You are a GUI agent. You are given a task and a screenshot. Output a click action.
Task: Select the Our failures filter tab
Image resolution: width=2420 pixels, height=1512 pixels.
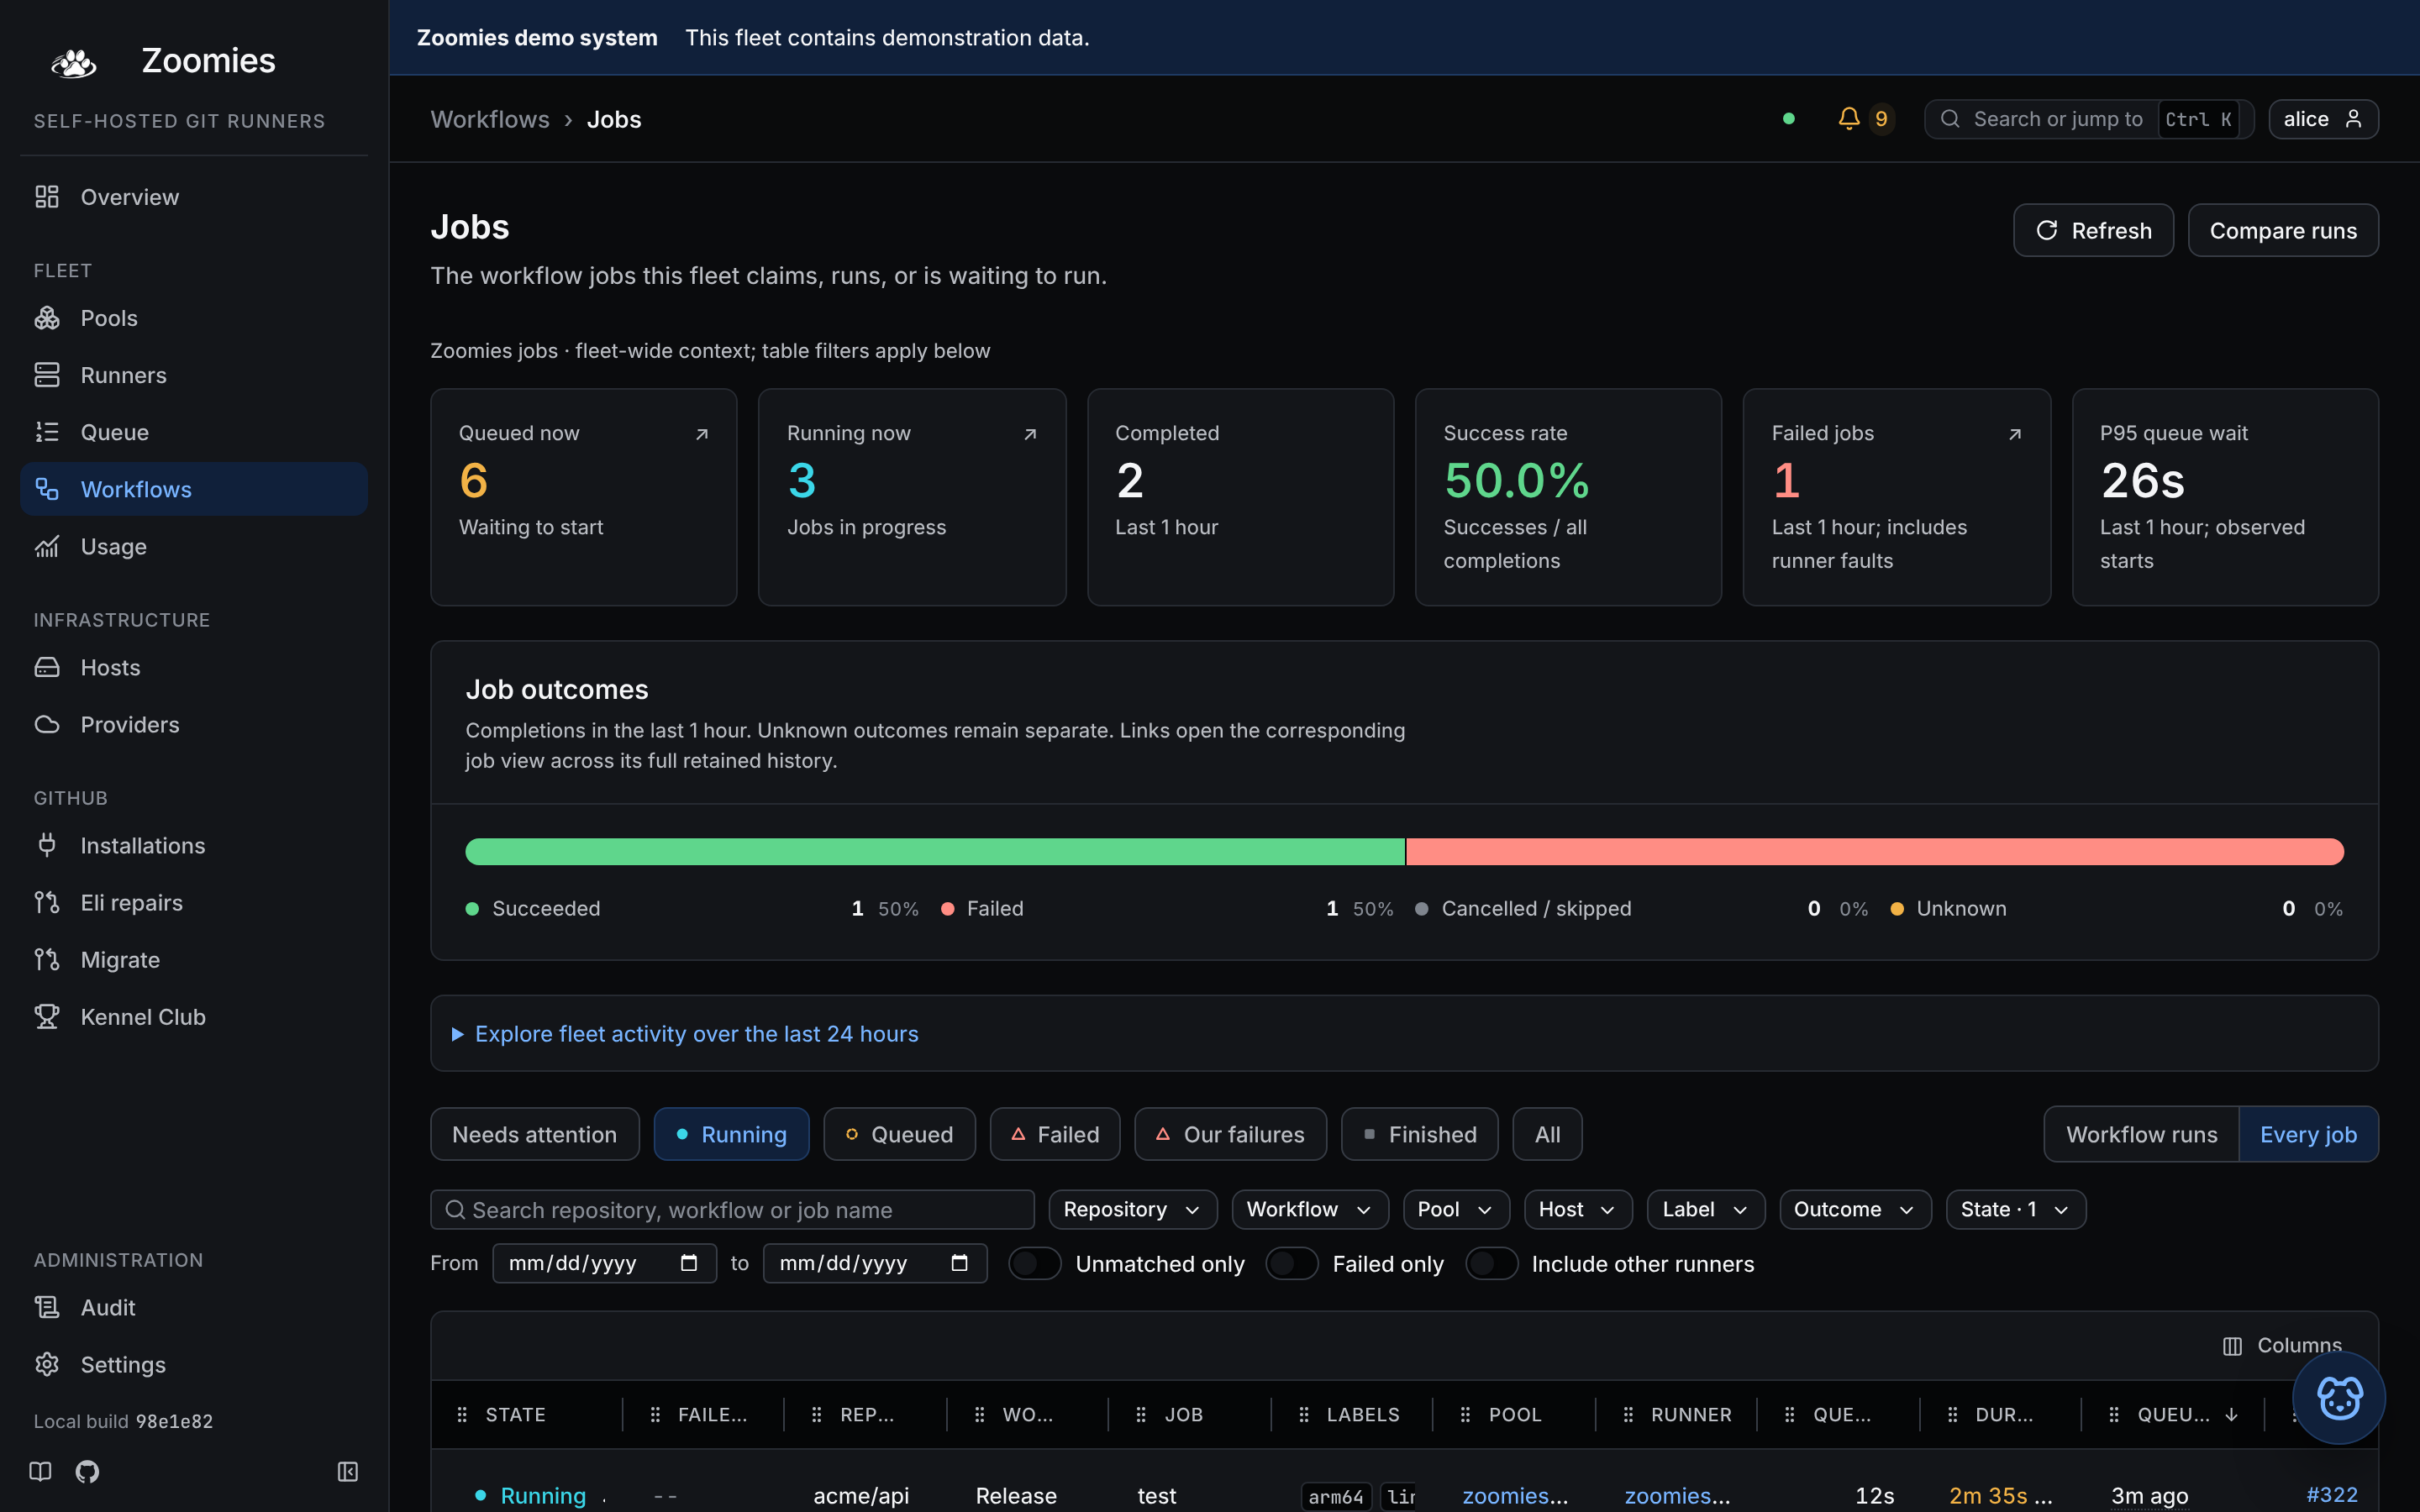[x=1229, y=1134]
